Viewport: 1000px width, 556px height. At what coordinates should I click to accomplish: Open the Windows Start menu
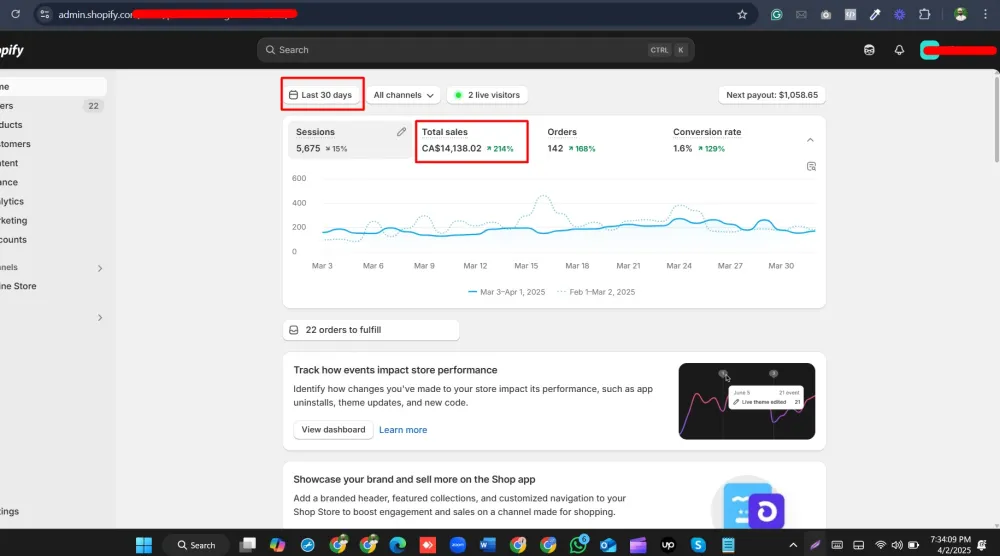(144, 545)
